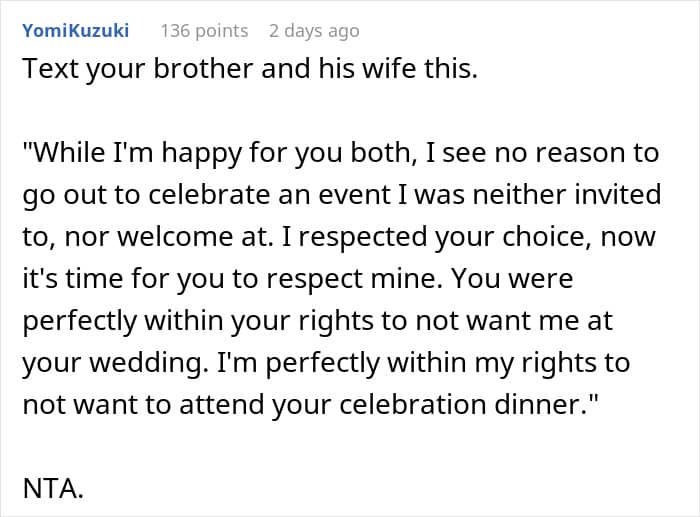Click the line starting 'your wedding.'
Image resolution: width=700 pixels, height=517 pixels.
click(326, 363)
